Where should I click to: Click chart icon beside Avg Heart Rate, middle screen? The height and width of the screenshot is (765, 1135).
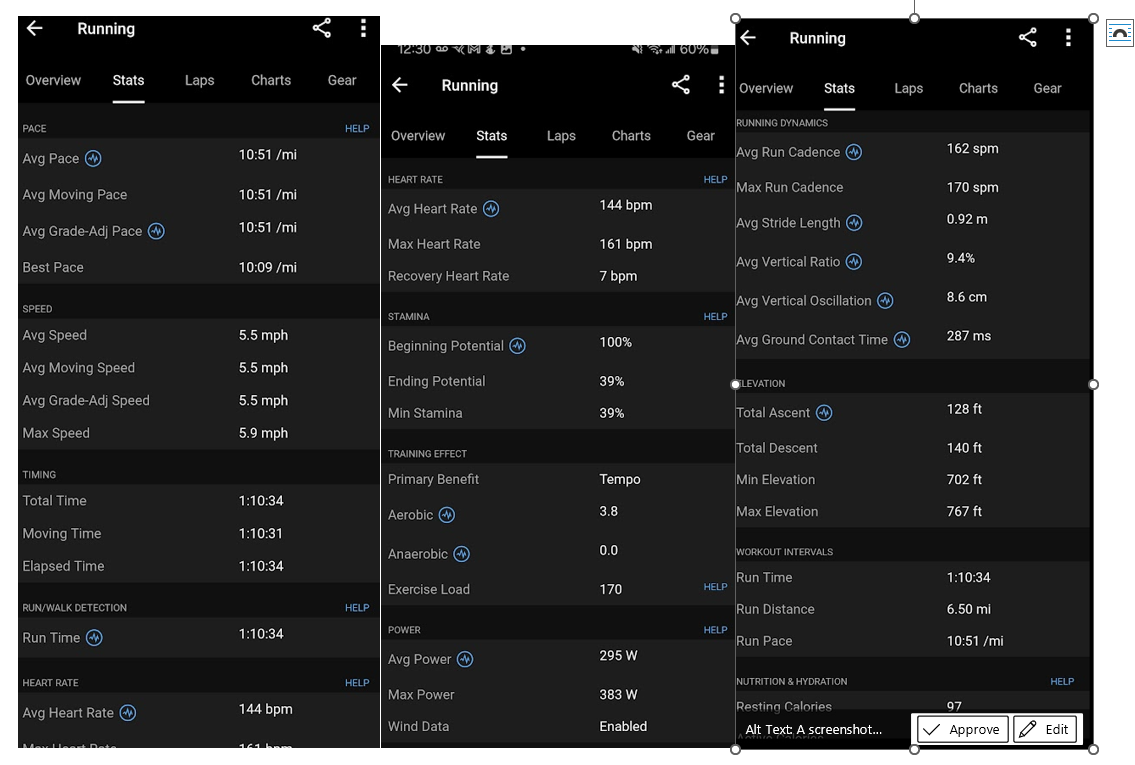click(x=491, y=209)
